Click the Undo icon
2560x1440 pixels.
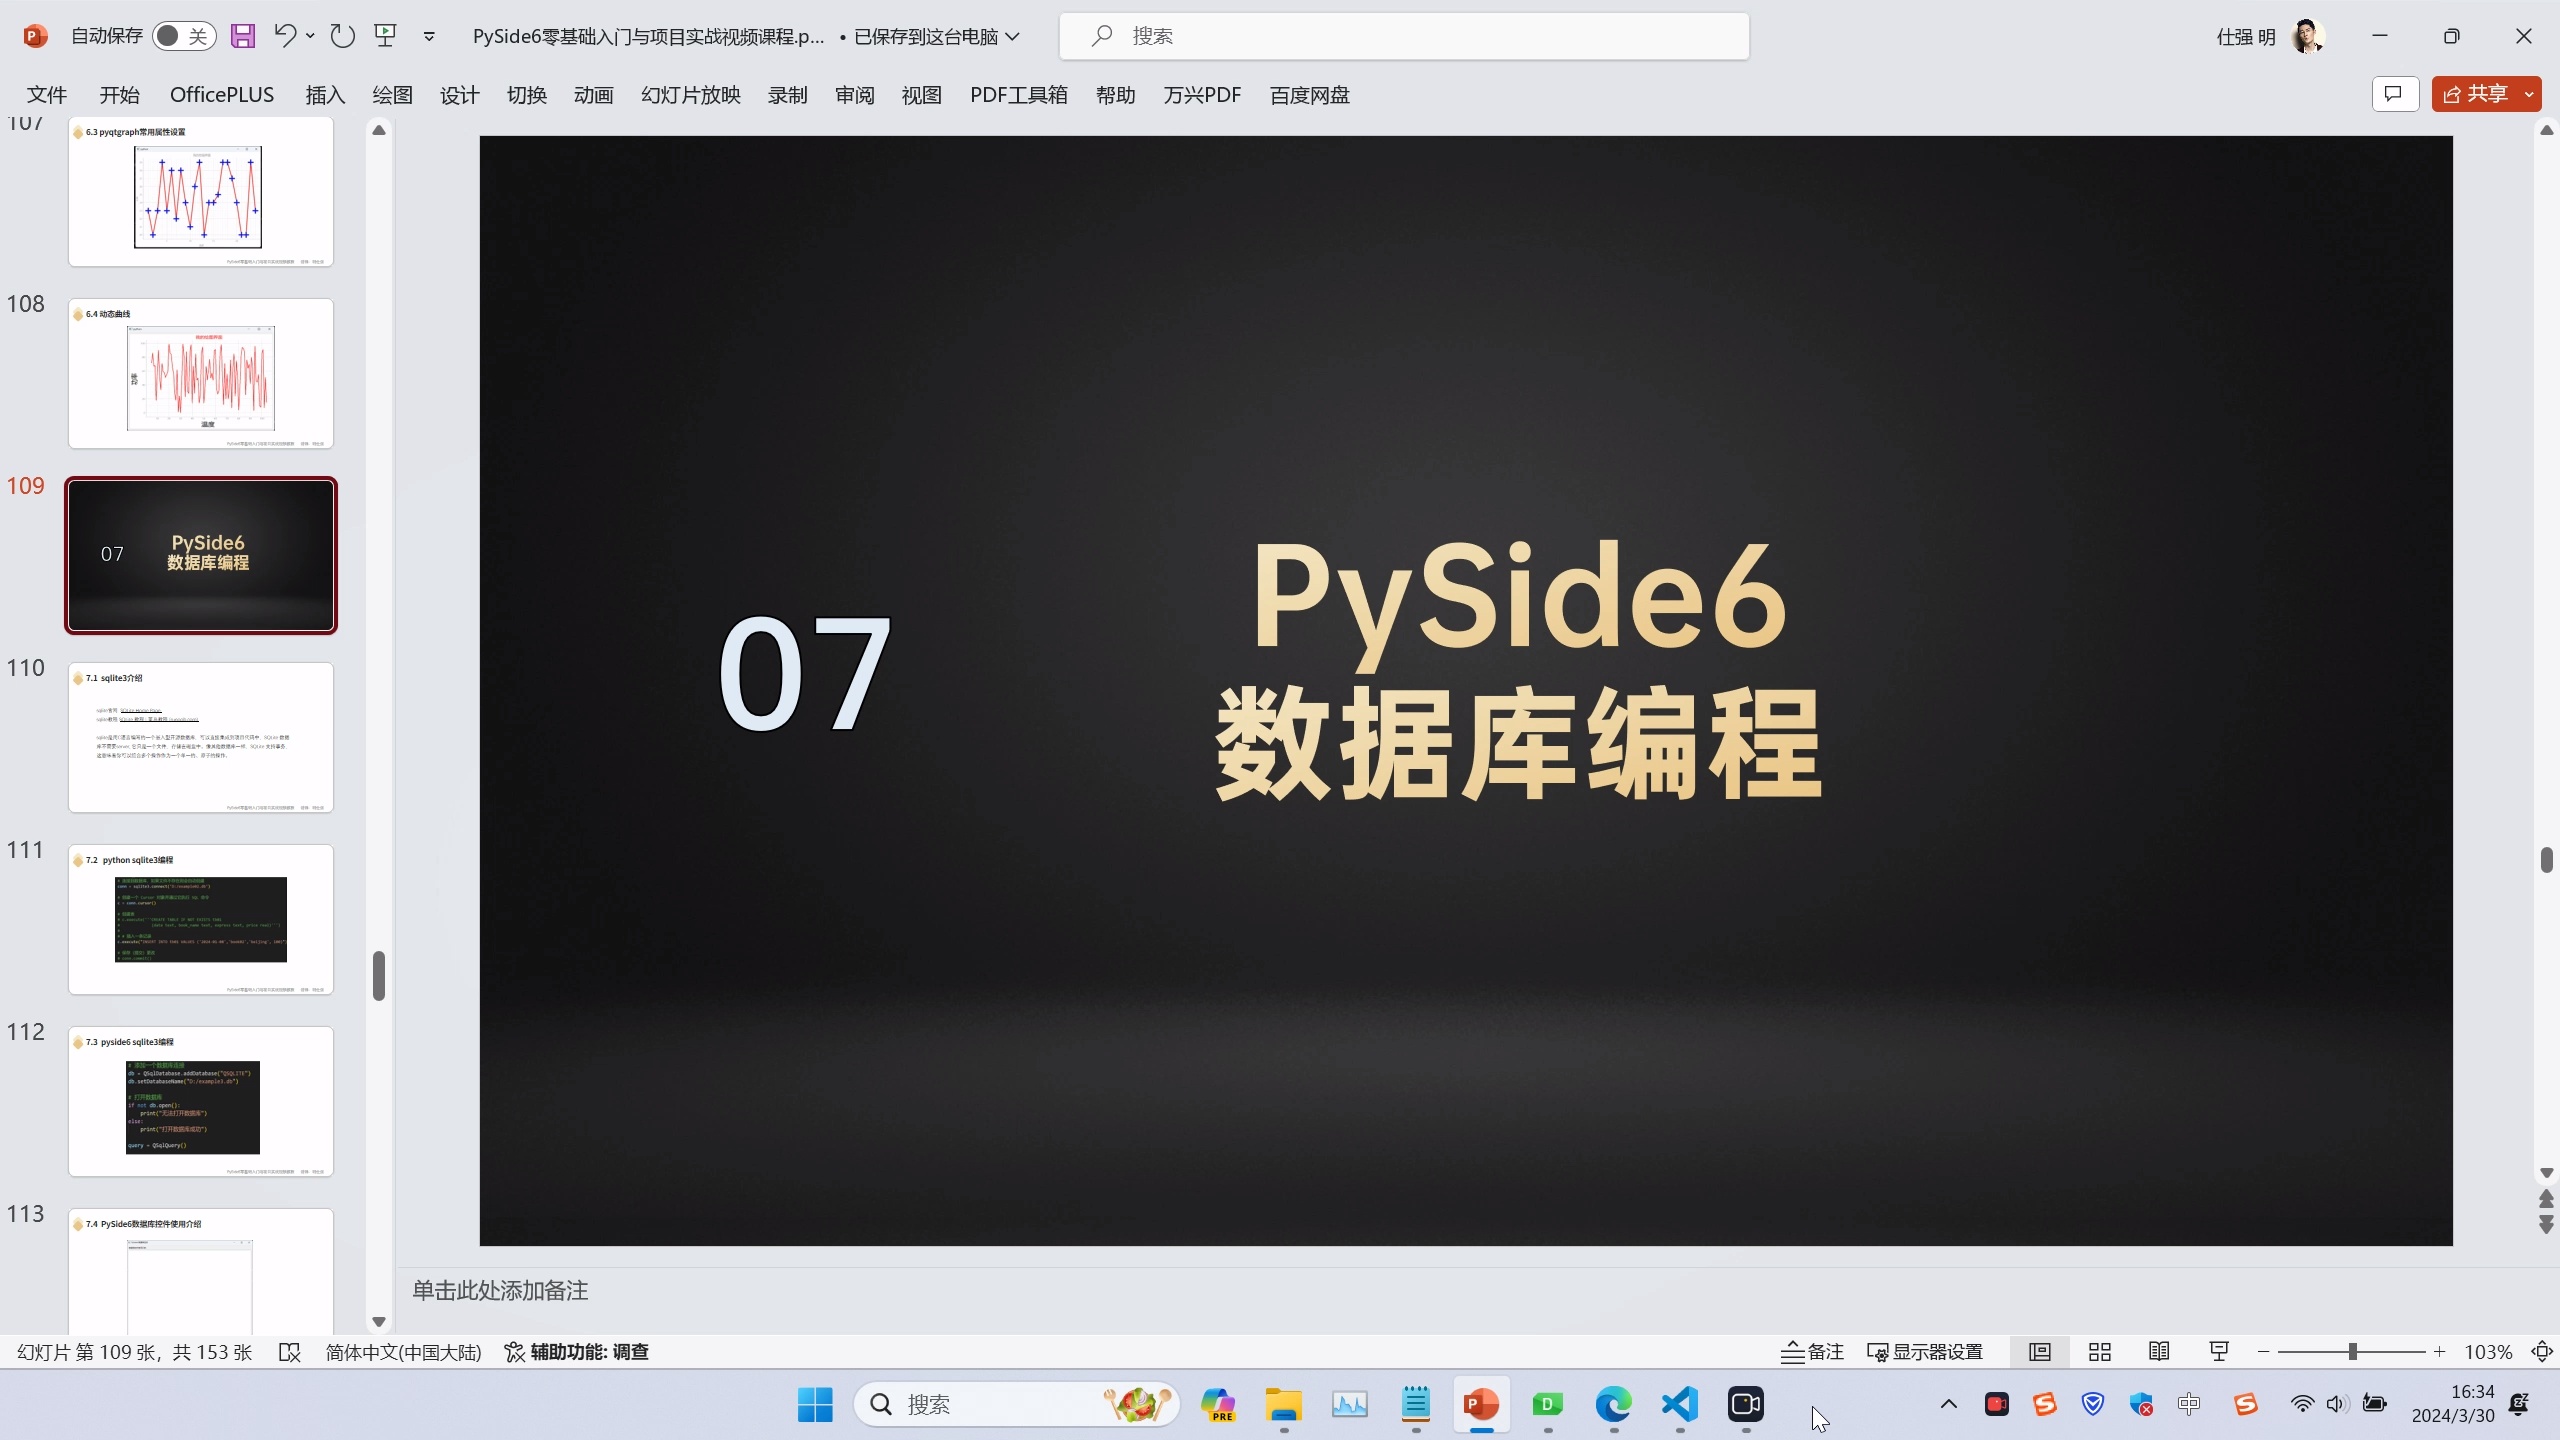(285, 35)
